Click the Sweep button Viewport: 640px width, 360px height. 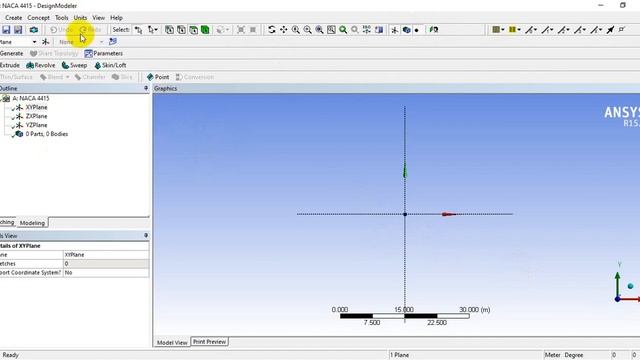point(74,65)
